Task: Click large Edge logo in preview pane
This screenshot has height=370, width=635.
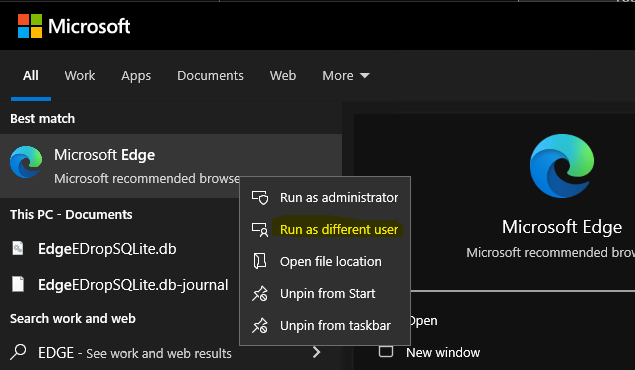Action: coord(562,166)
